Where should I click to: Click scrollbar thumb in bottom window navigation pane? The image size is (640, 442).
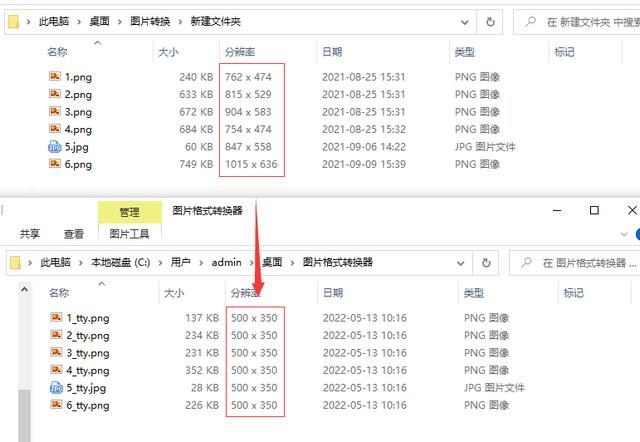coord(24,415)
